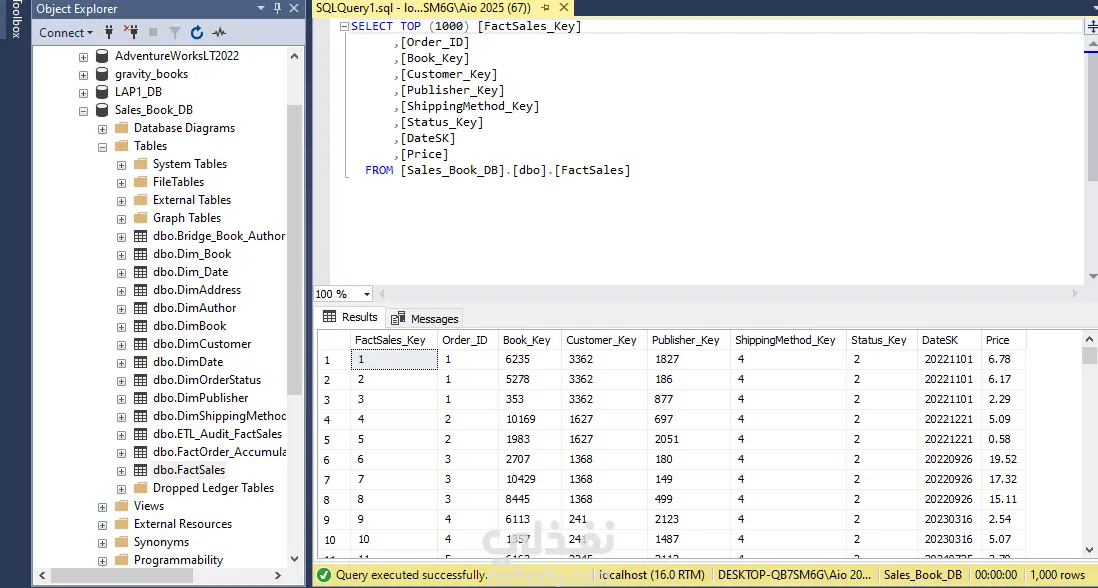Switch to the Messages tab

(426, 318)
